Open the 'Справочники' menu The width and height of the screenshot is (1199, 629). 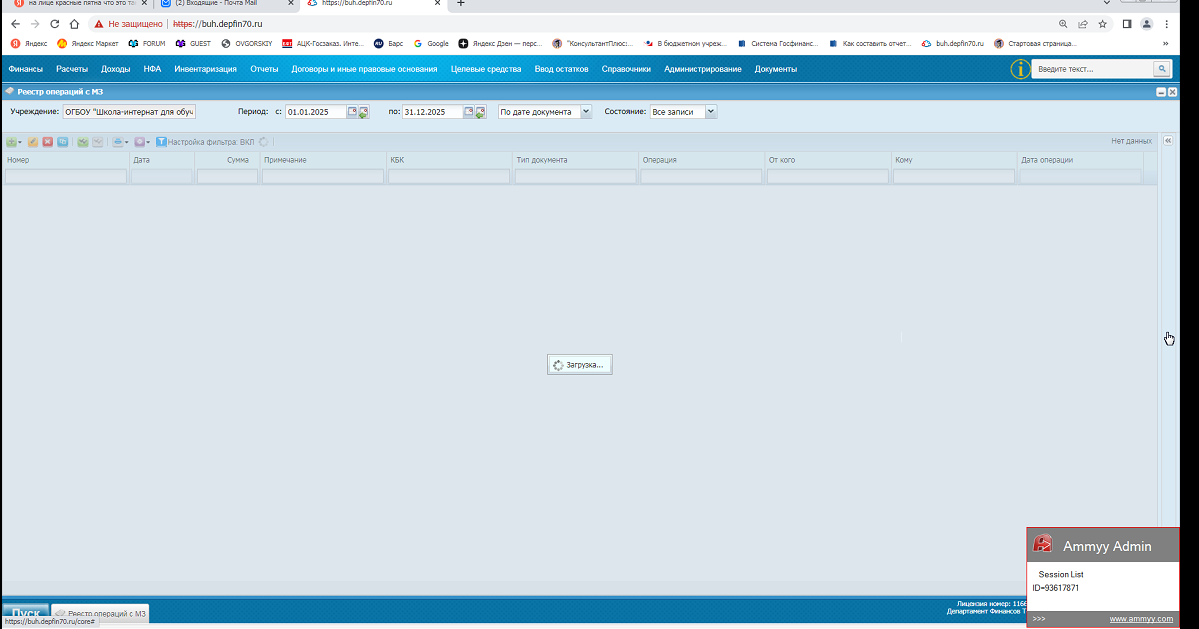(626, 69)
